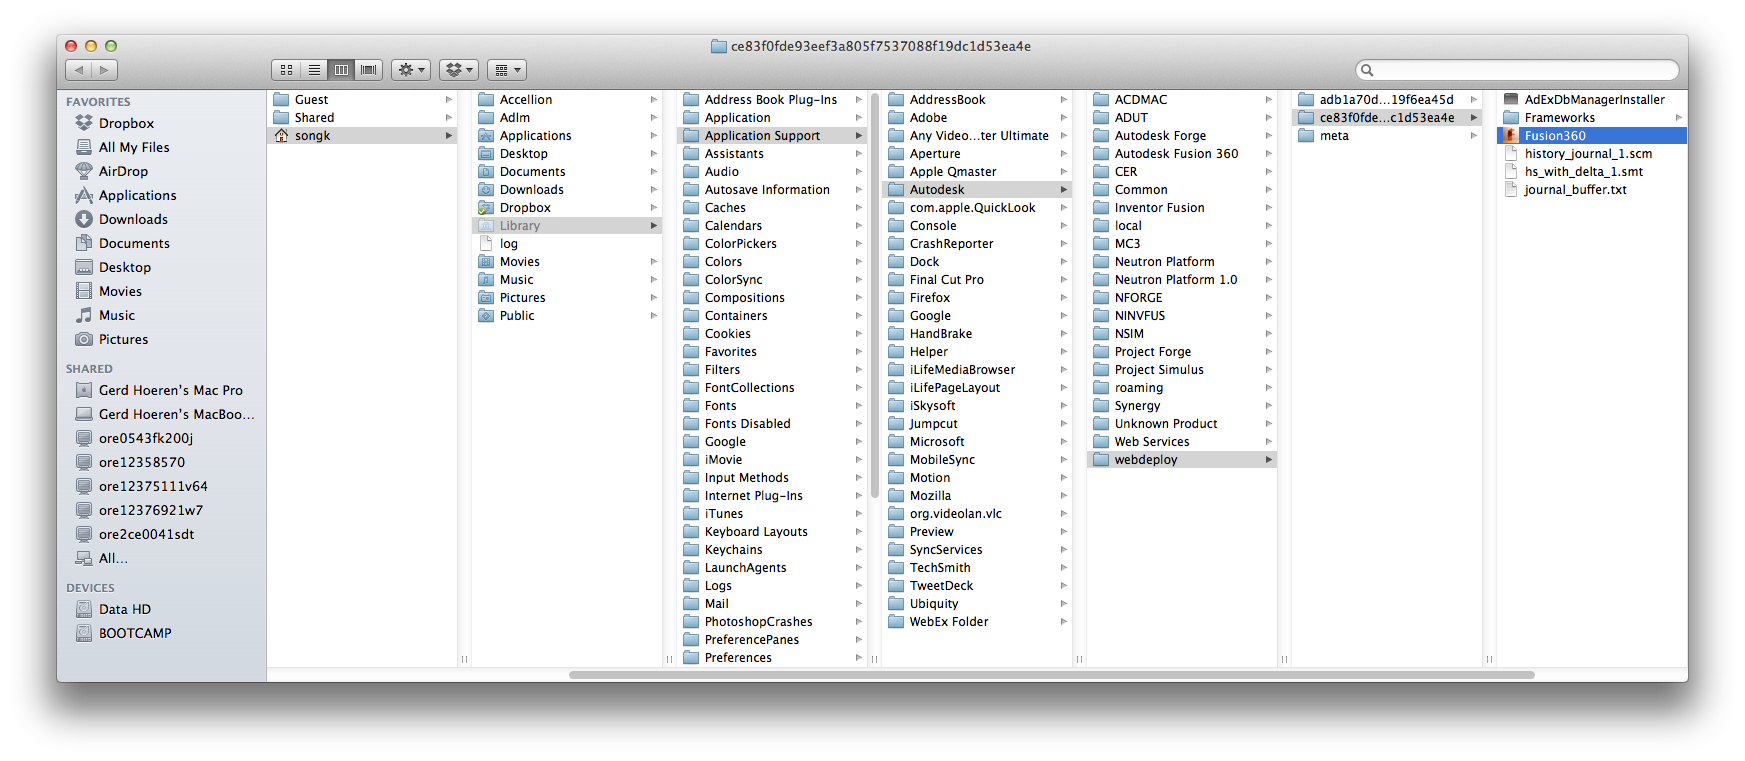1745x761 pixels.
Task: Switch to column view mode
Action: point(342,70)
